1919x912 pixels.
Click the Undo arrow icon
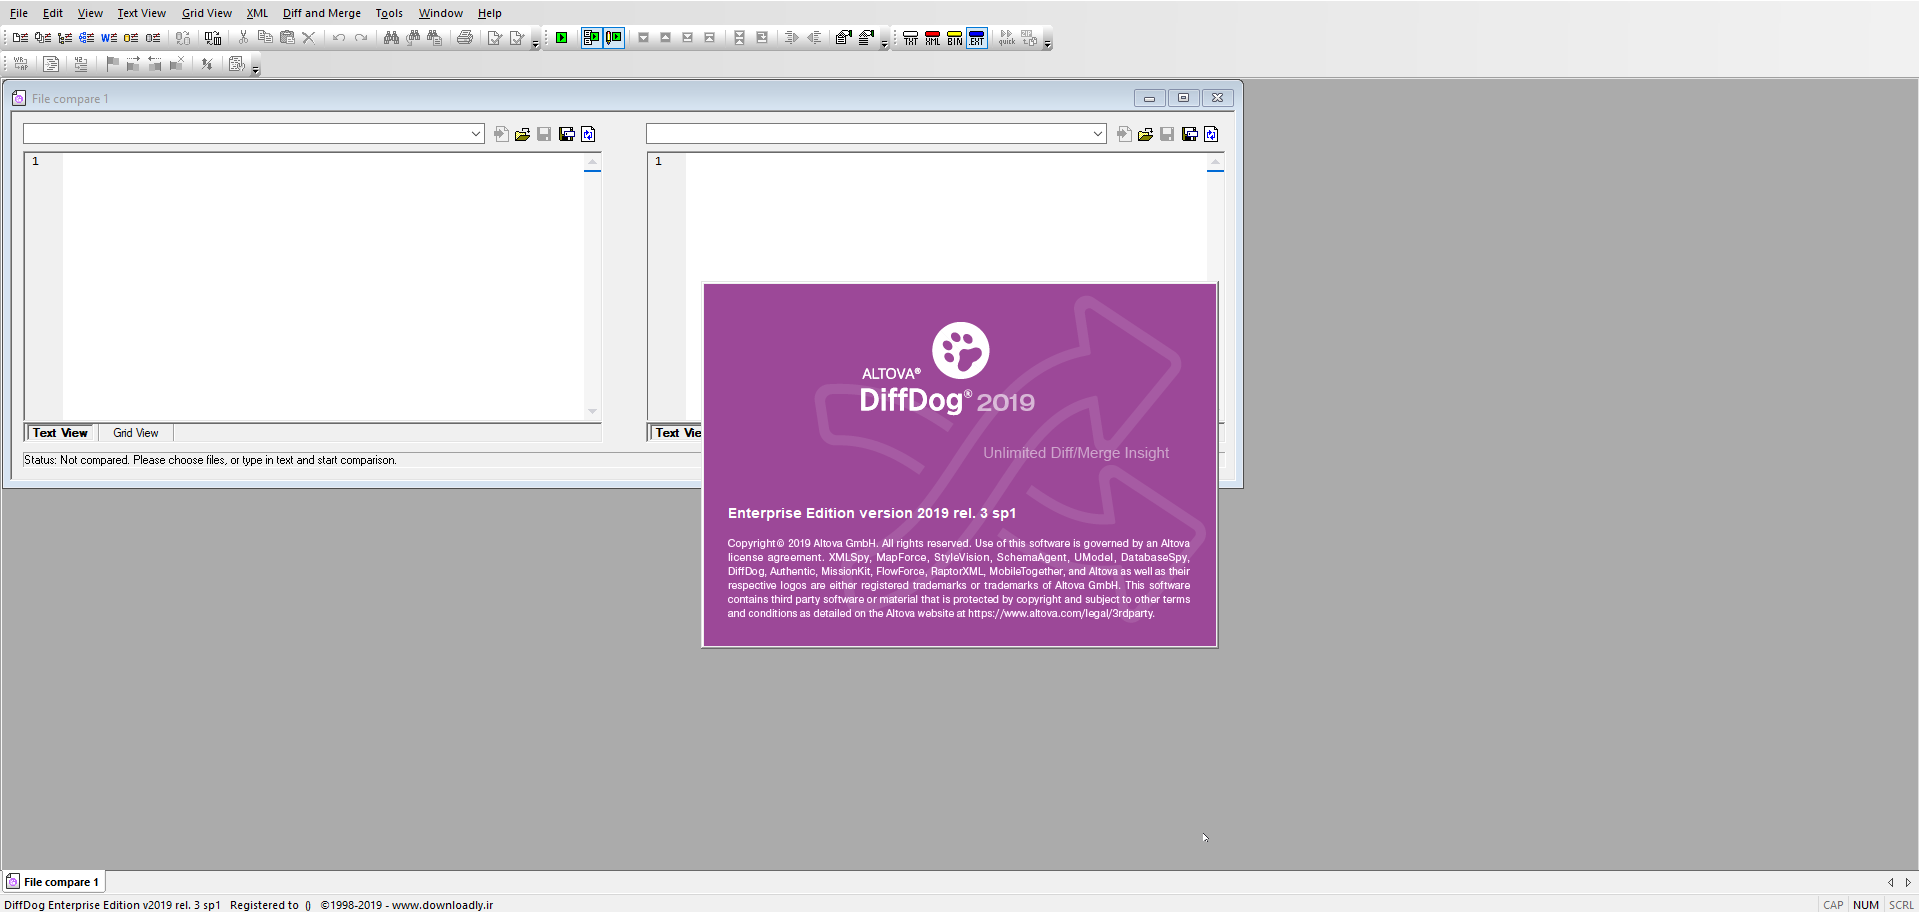point(339,38)
